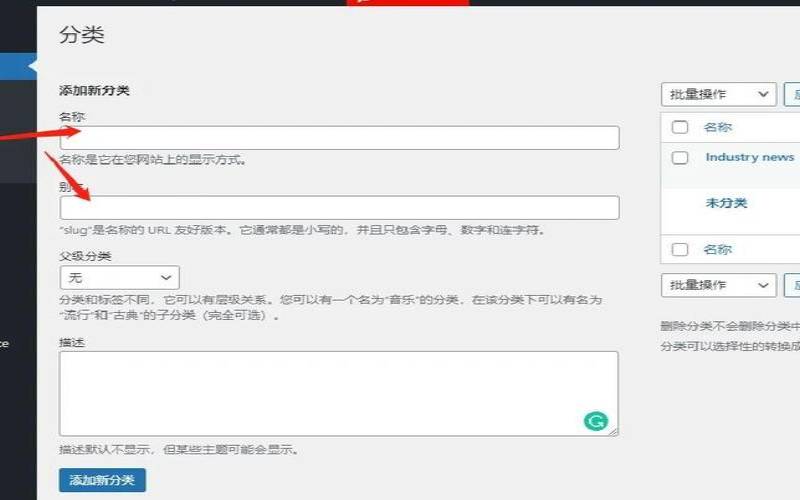
Task: Click the apply button beside top 批量操作
Action: coord(792,95)
